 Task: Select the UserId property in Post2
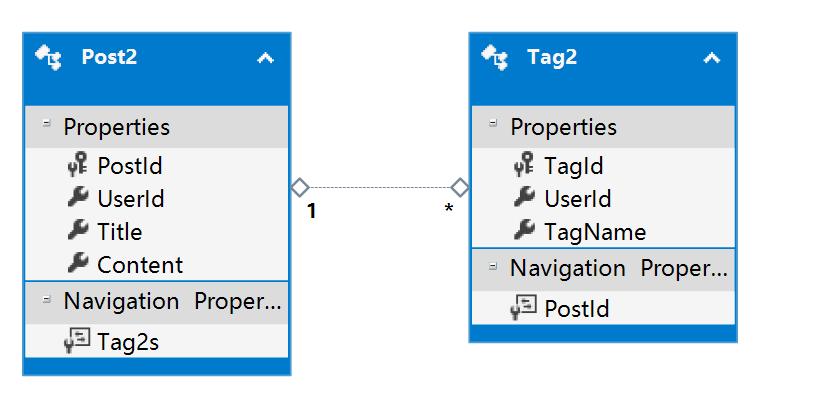tap(130, 199)
